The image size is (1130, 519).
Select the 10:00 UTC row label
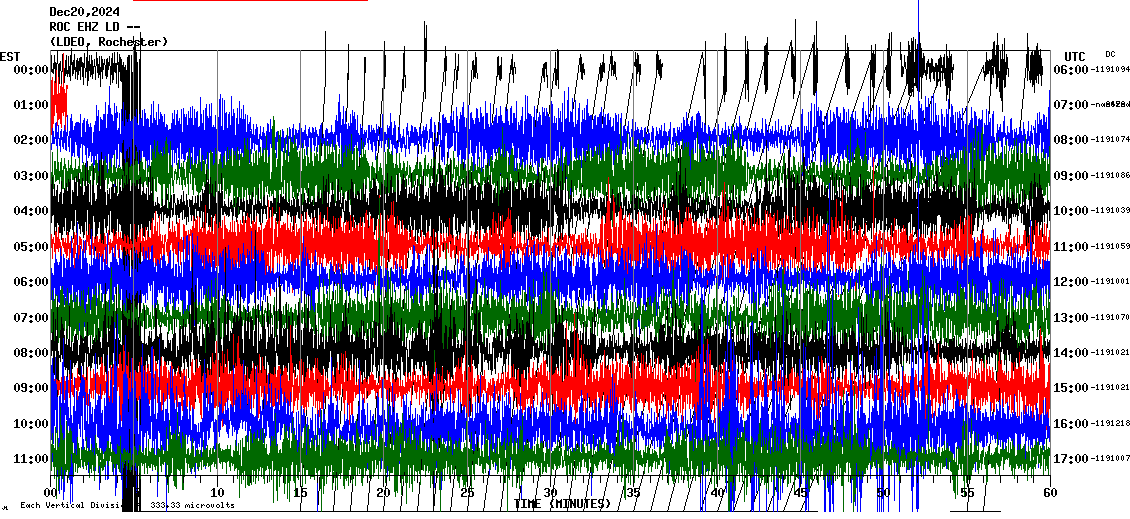pos(1075,211)
